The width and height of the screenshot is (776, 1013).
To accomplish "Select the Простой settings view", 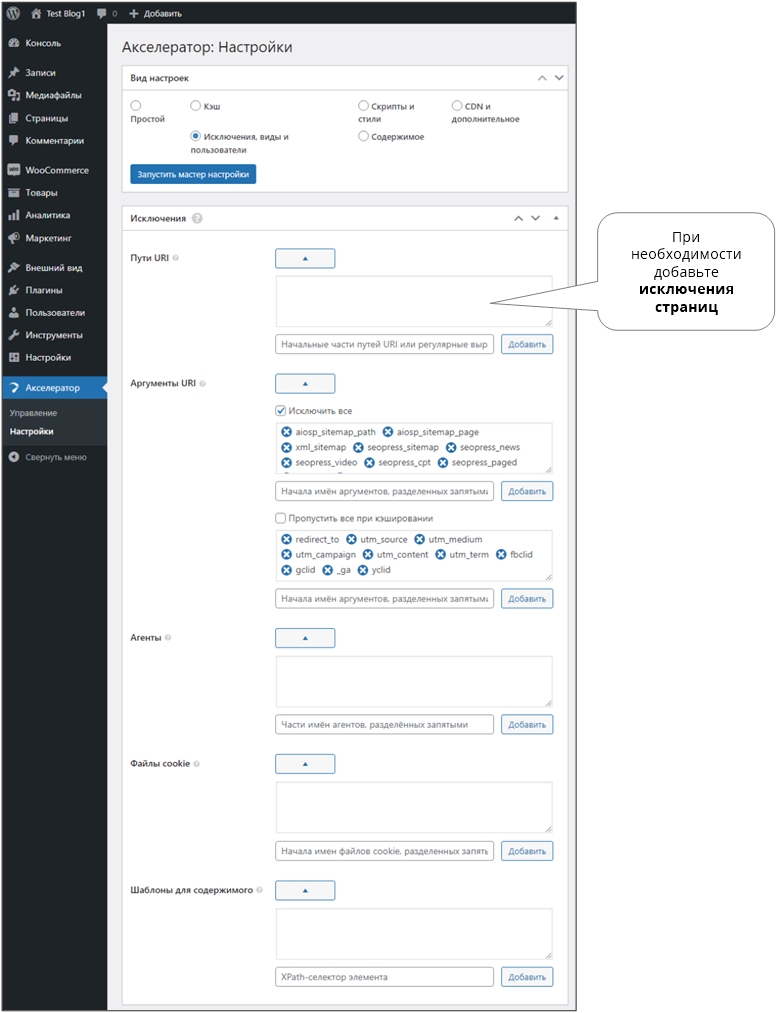I will pyautogui.click(x=136, y=105).
